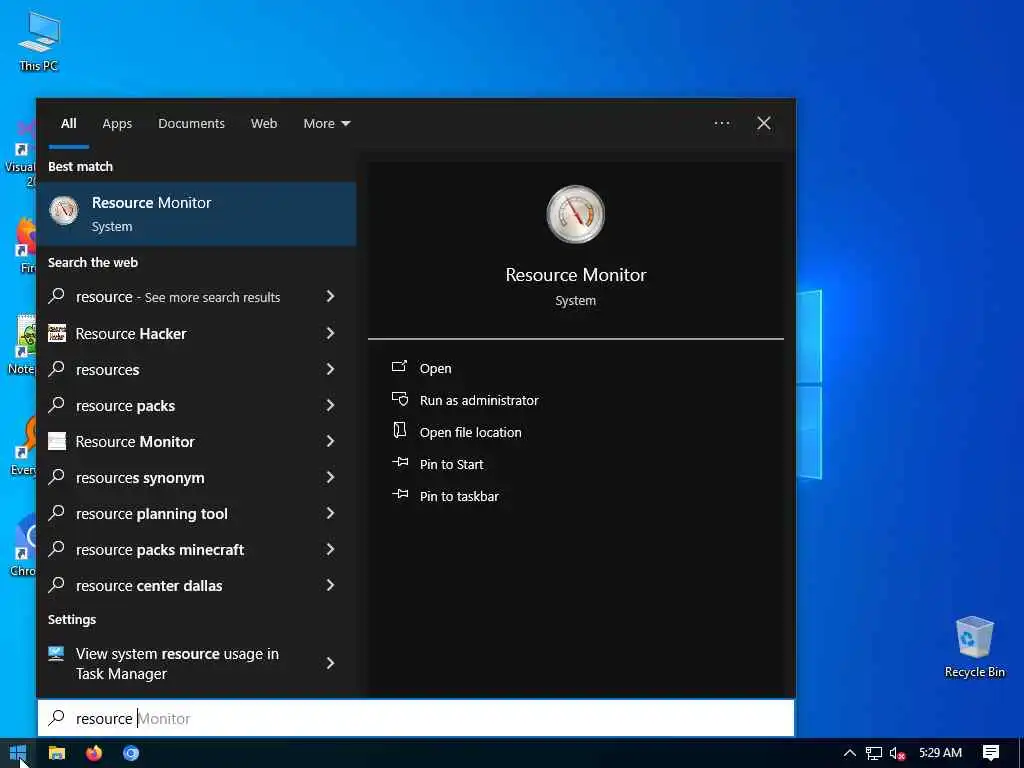The width and height of the screenshot is (1024, 768).
Task: Click the search box magnifier icon
Action: pos(57,718)
